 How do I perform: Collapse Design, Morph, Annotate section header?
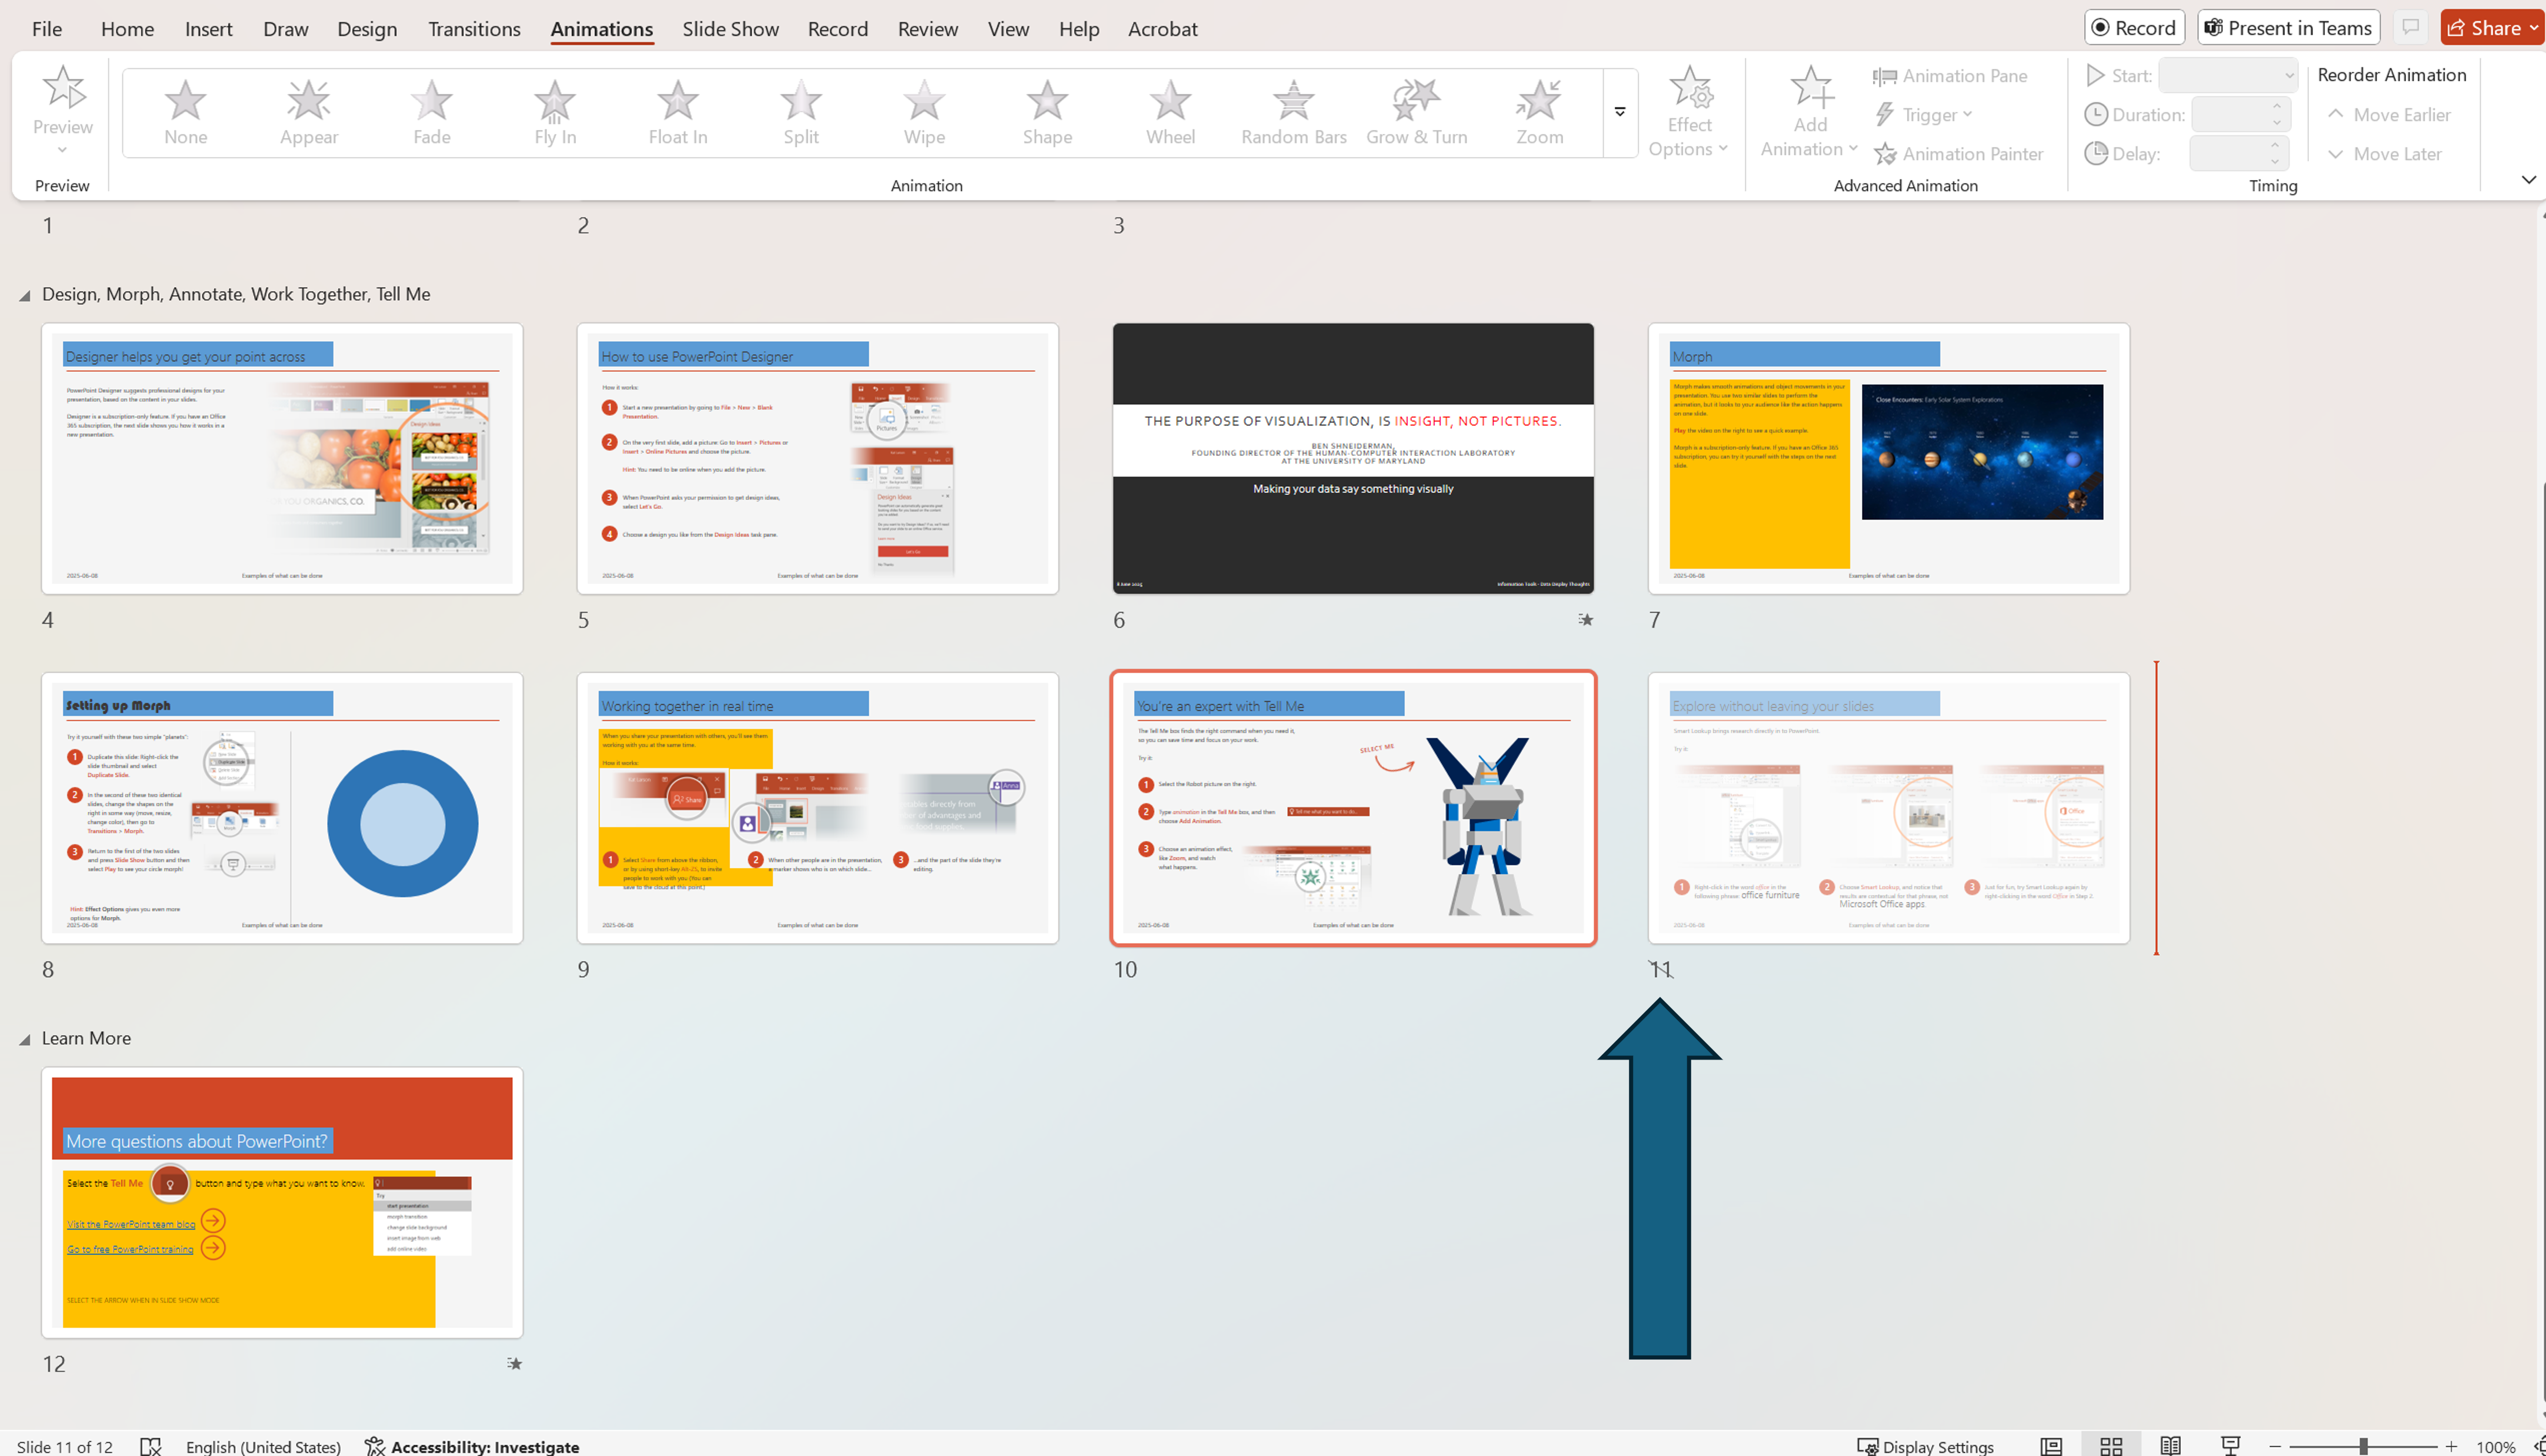click(x=25, y=296)
